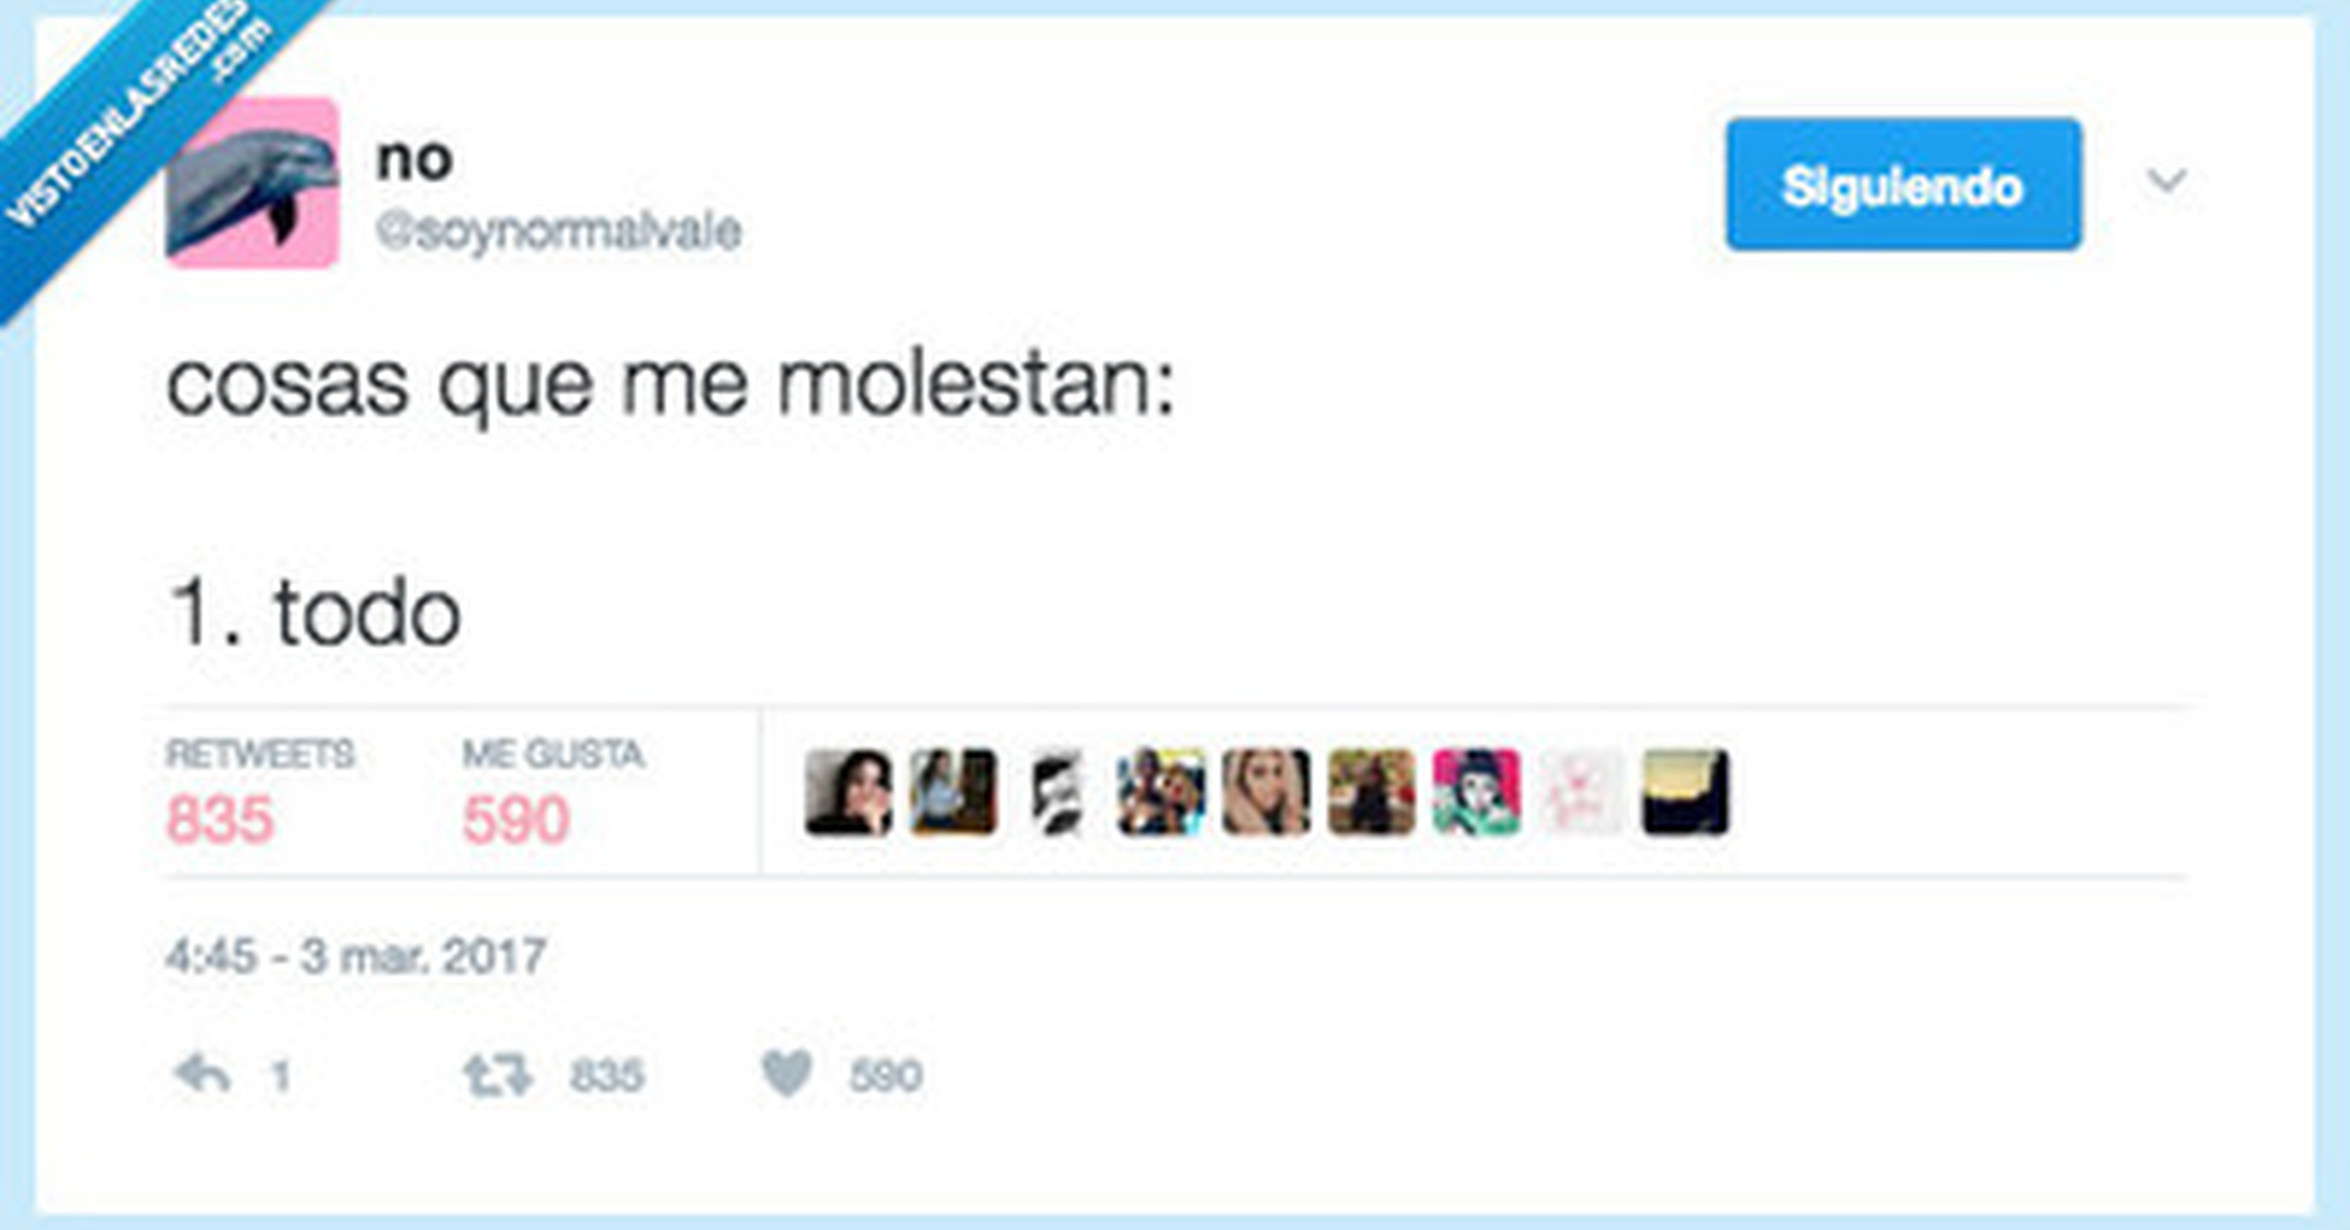
Task: View the 590 Me gusta list
Action: click(x=516, y=819)
